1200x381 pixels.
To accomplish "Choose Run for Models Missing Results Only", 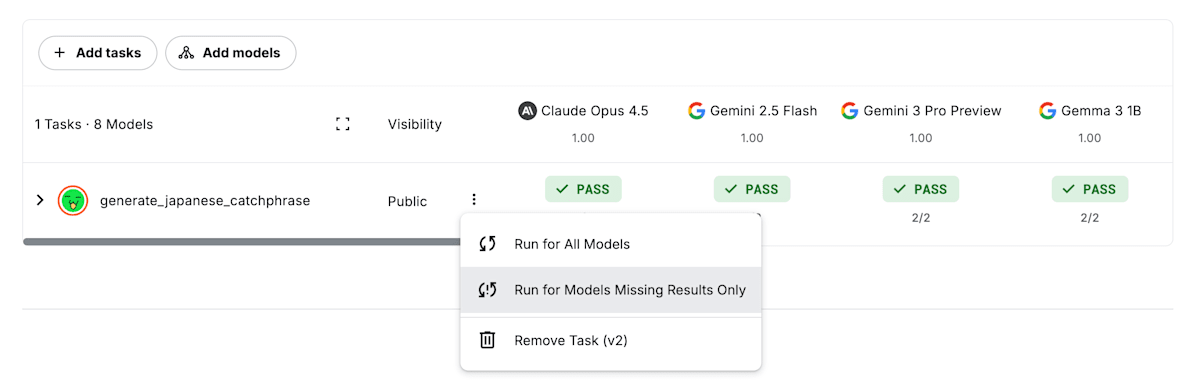I will pyautogui.click(x=610, y=290).
